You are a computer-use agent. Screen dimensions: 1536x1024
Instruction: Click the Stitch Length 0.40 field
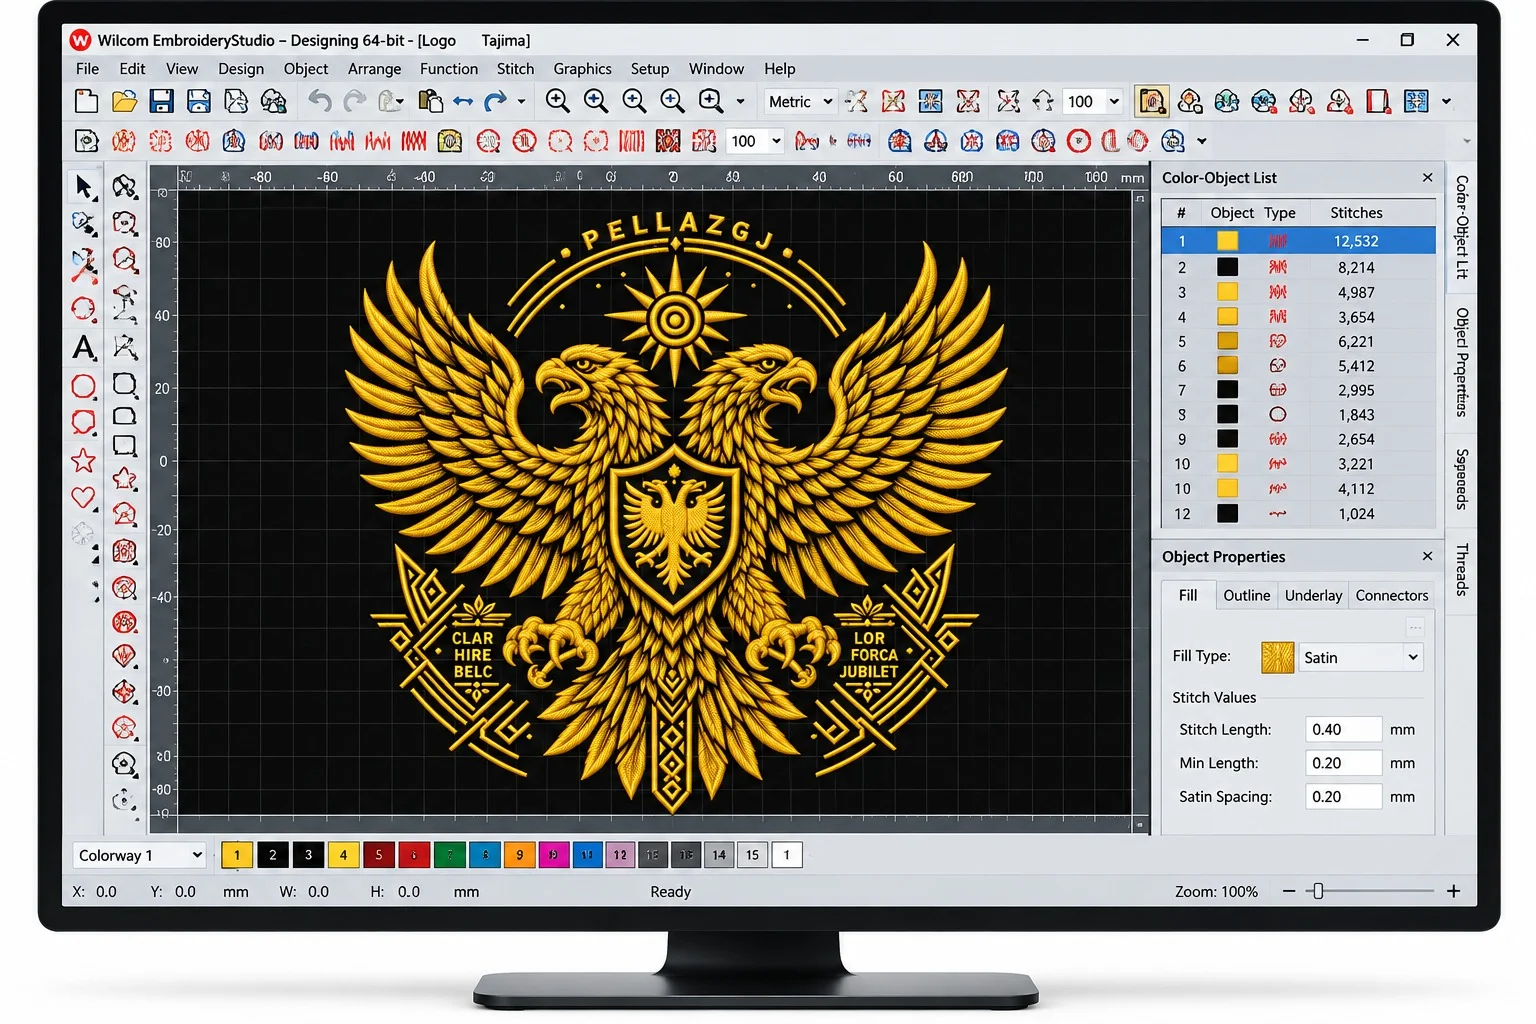1343,729
